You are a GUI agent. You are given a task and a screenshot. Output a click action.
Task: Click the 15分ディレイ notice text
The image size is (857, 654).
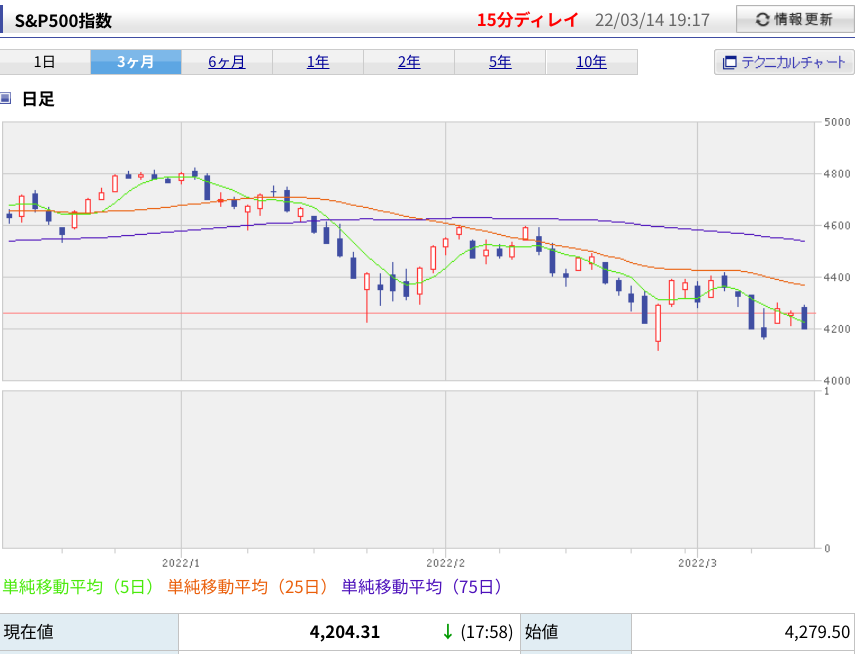click(x=527, y=20)
